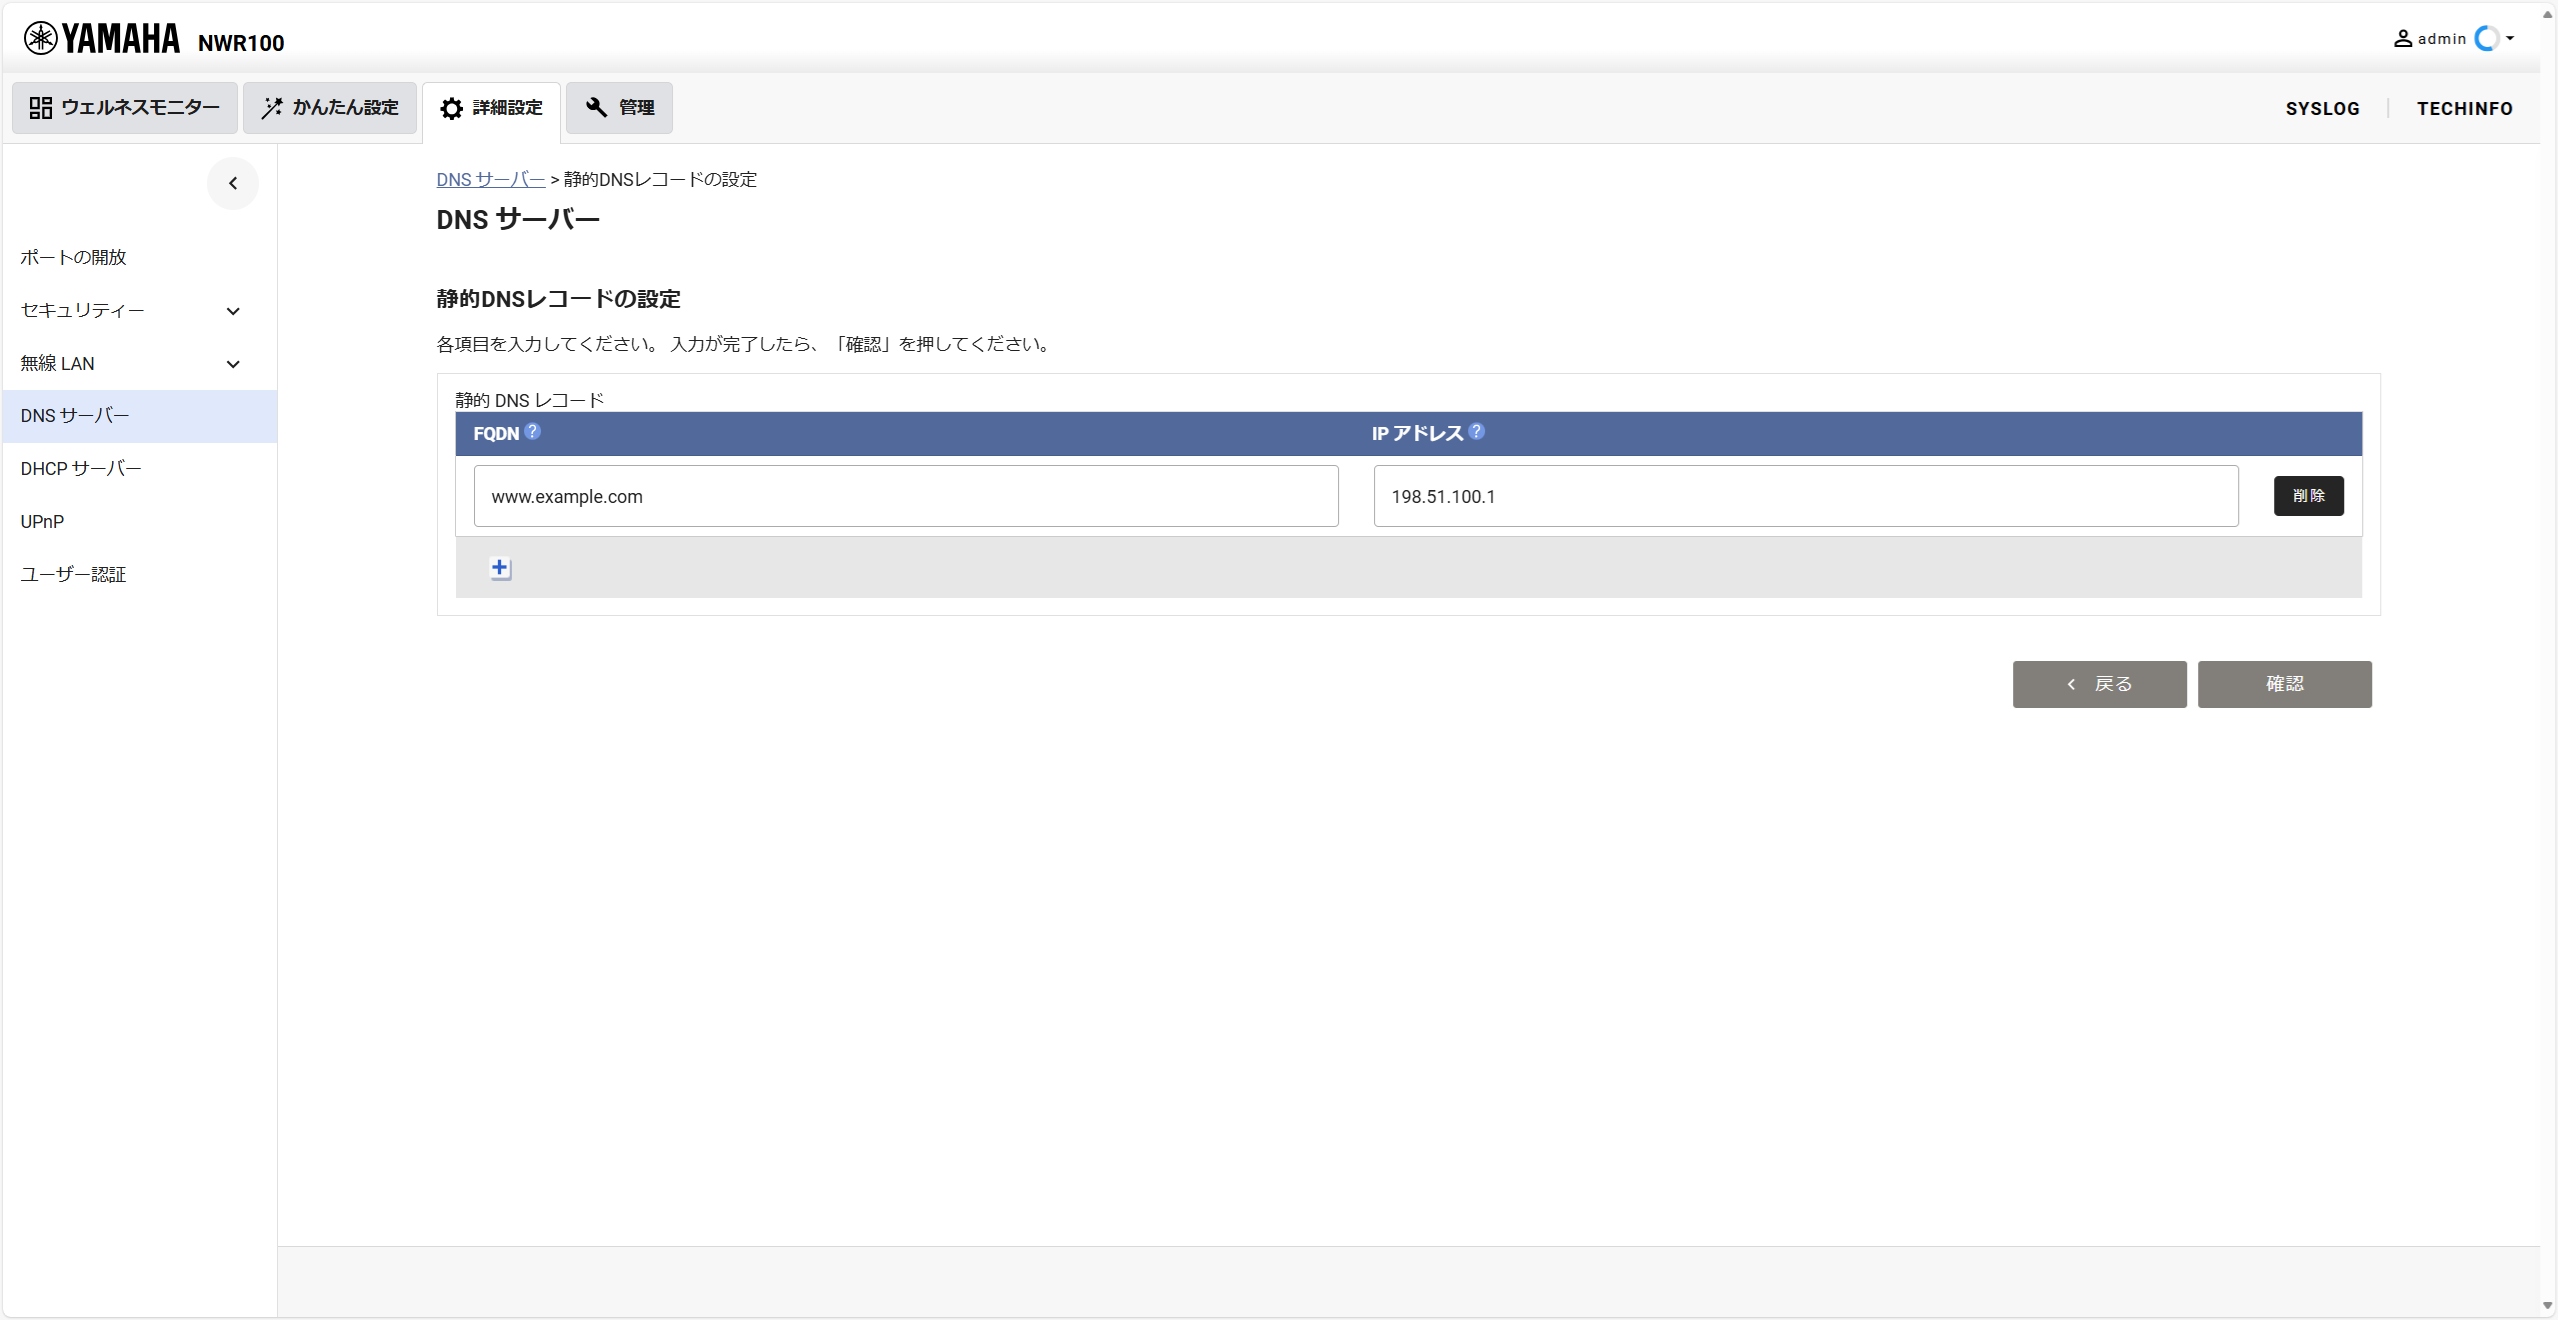Click the 削除 button for the DNS record

[2308, 496]
